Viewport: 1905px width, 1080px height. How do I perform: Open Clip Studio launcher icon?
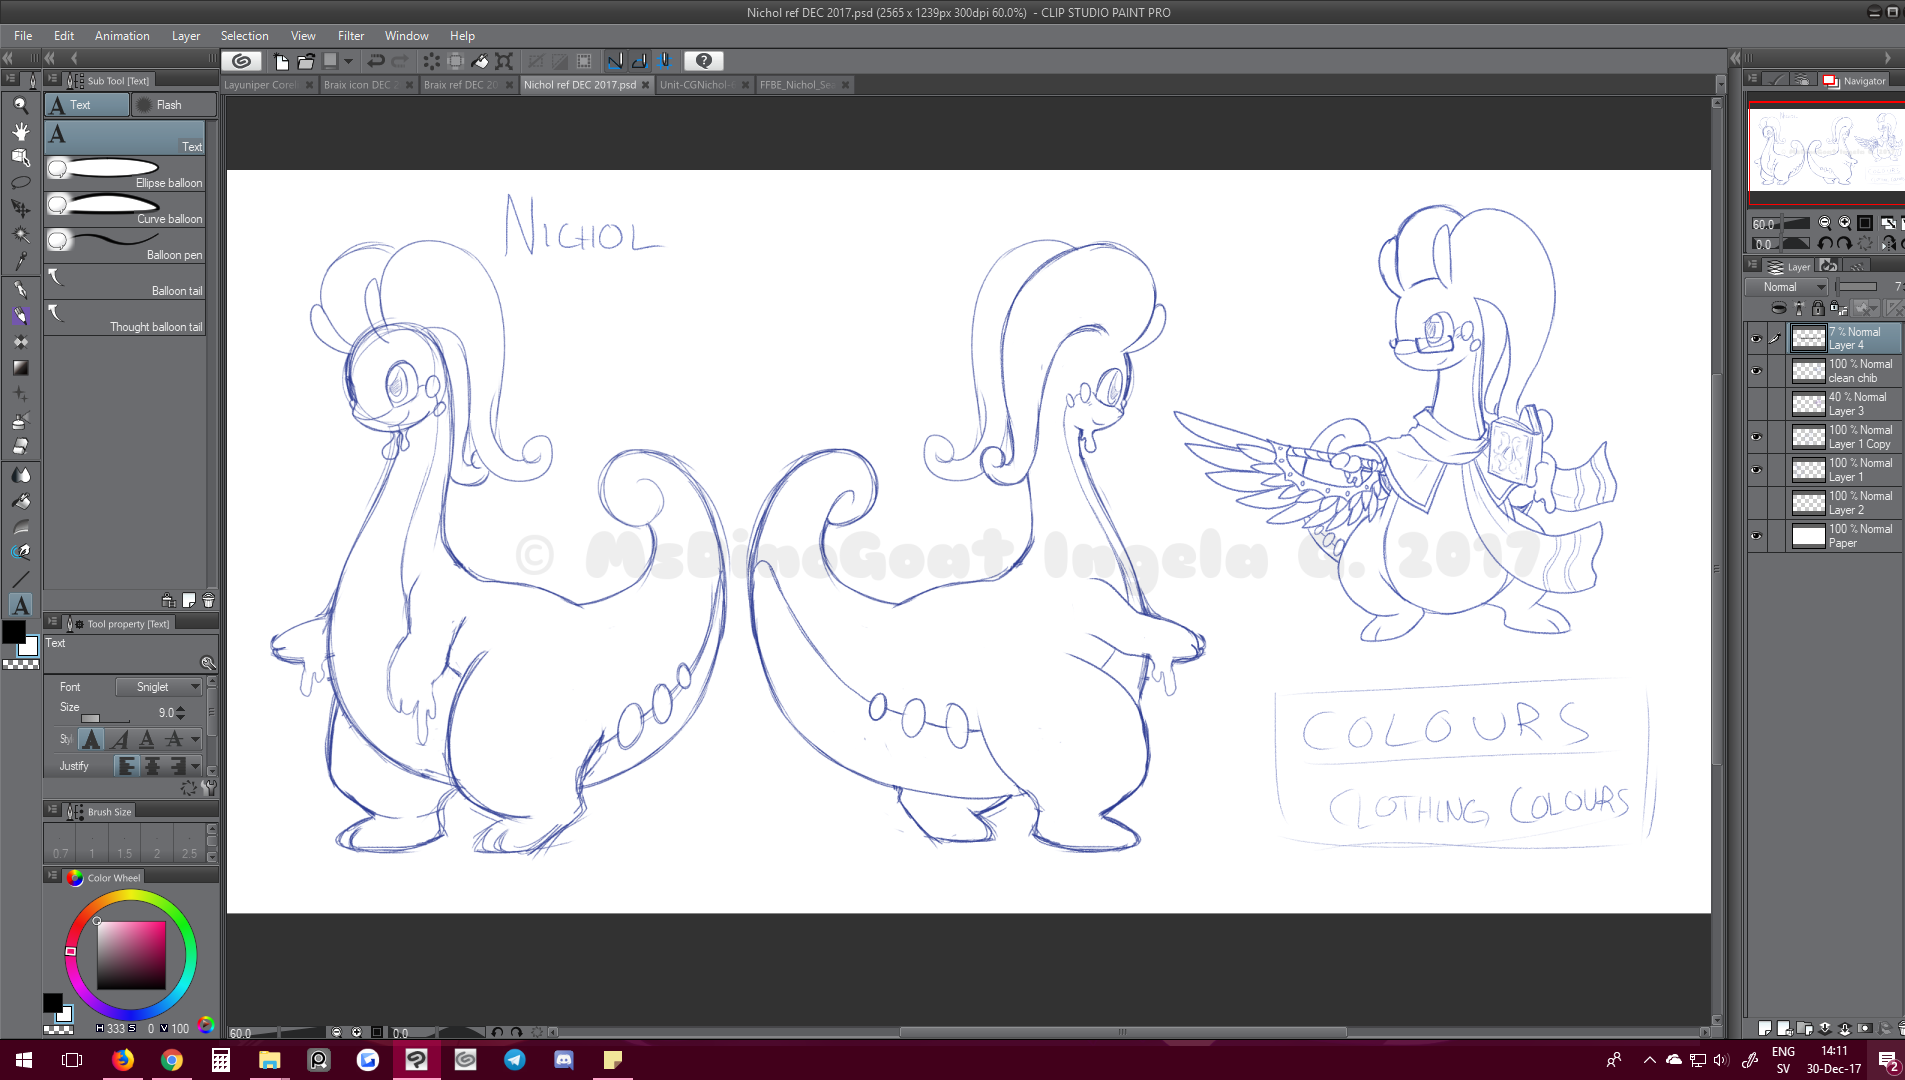tap(241, 61)
